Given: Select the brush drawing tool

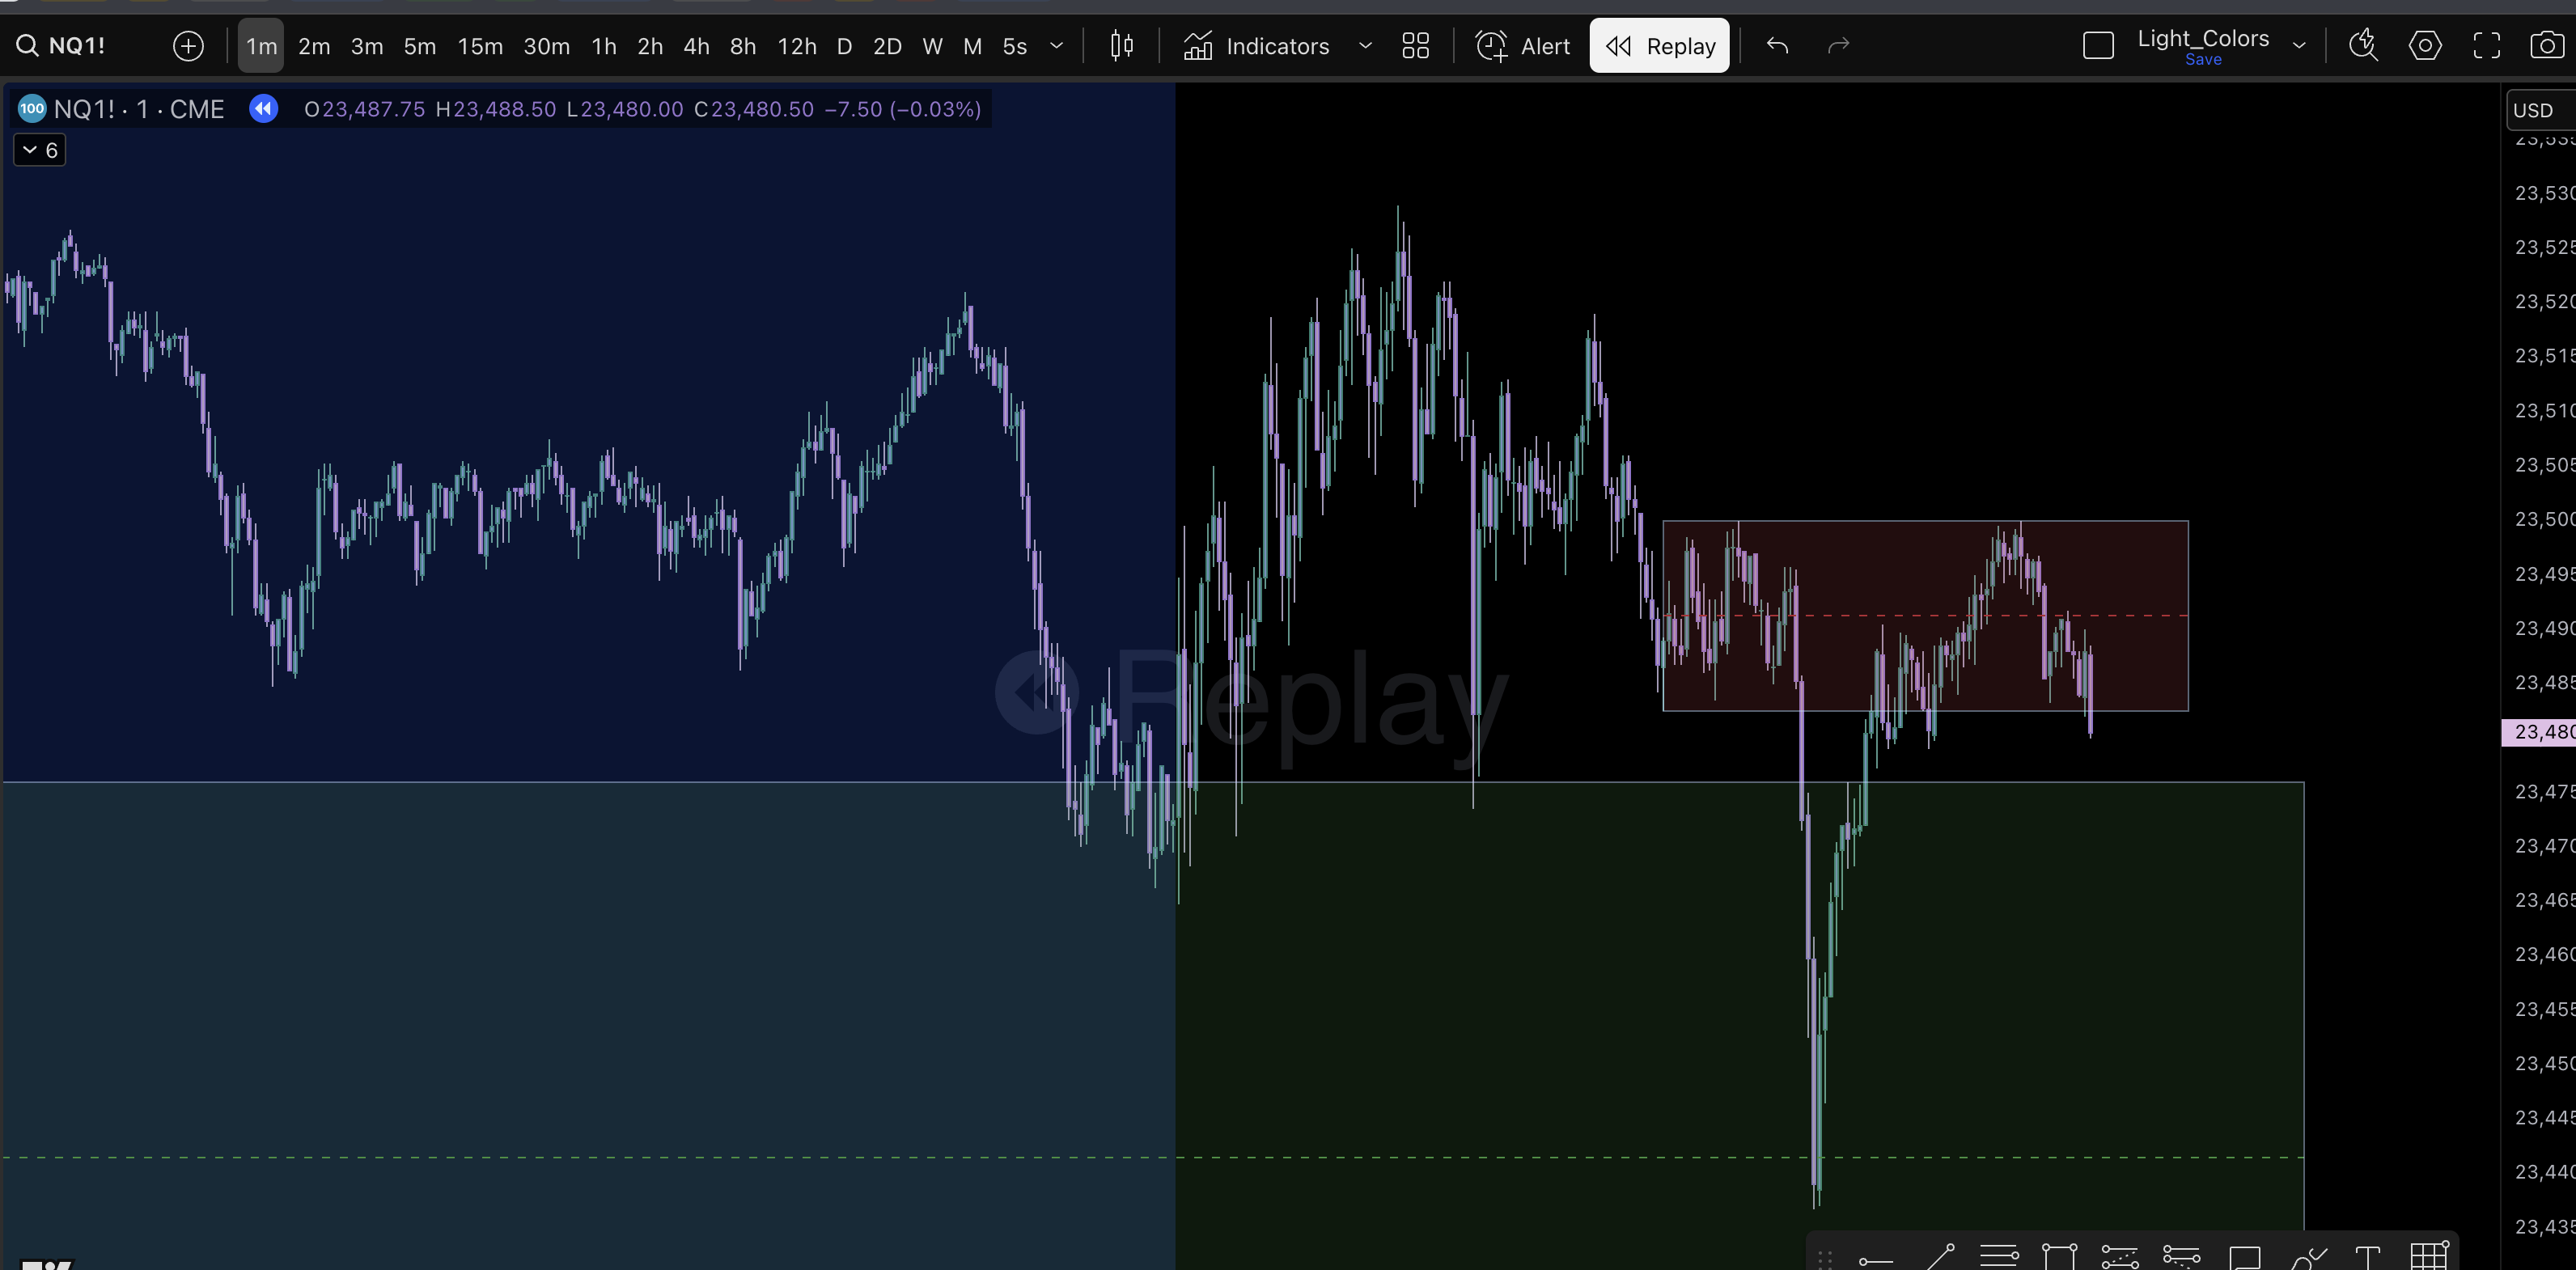Looking at the screenshot, I should pyautogui.click(x=2308, y=1257).
